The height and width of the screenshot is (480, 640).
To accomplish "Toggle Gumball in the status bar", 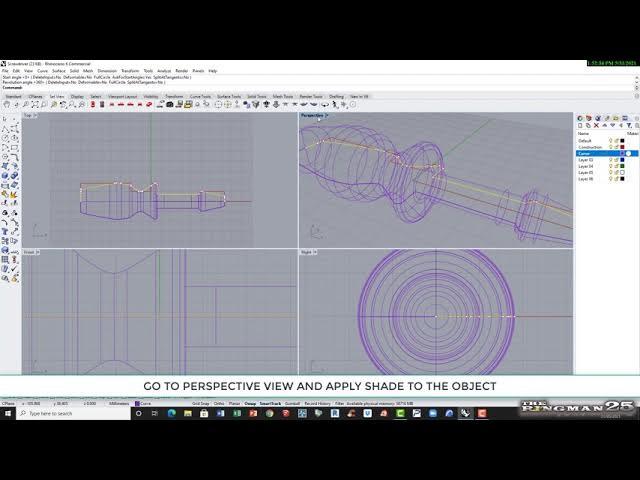I will pos(291,403).
